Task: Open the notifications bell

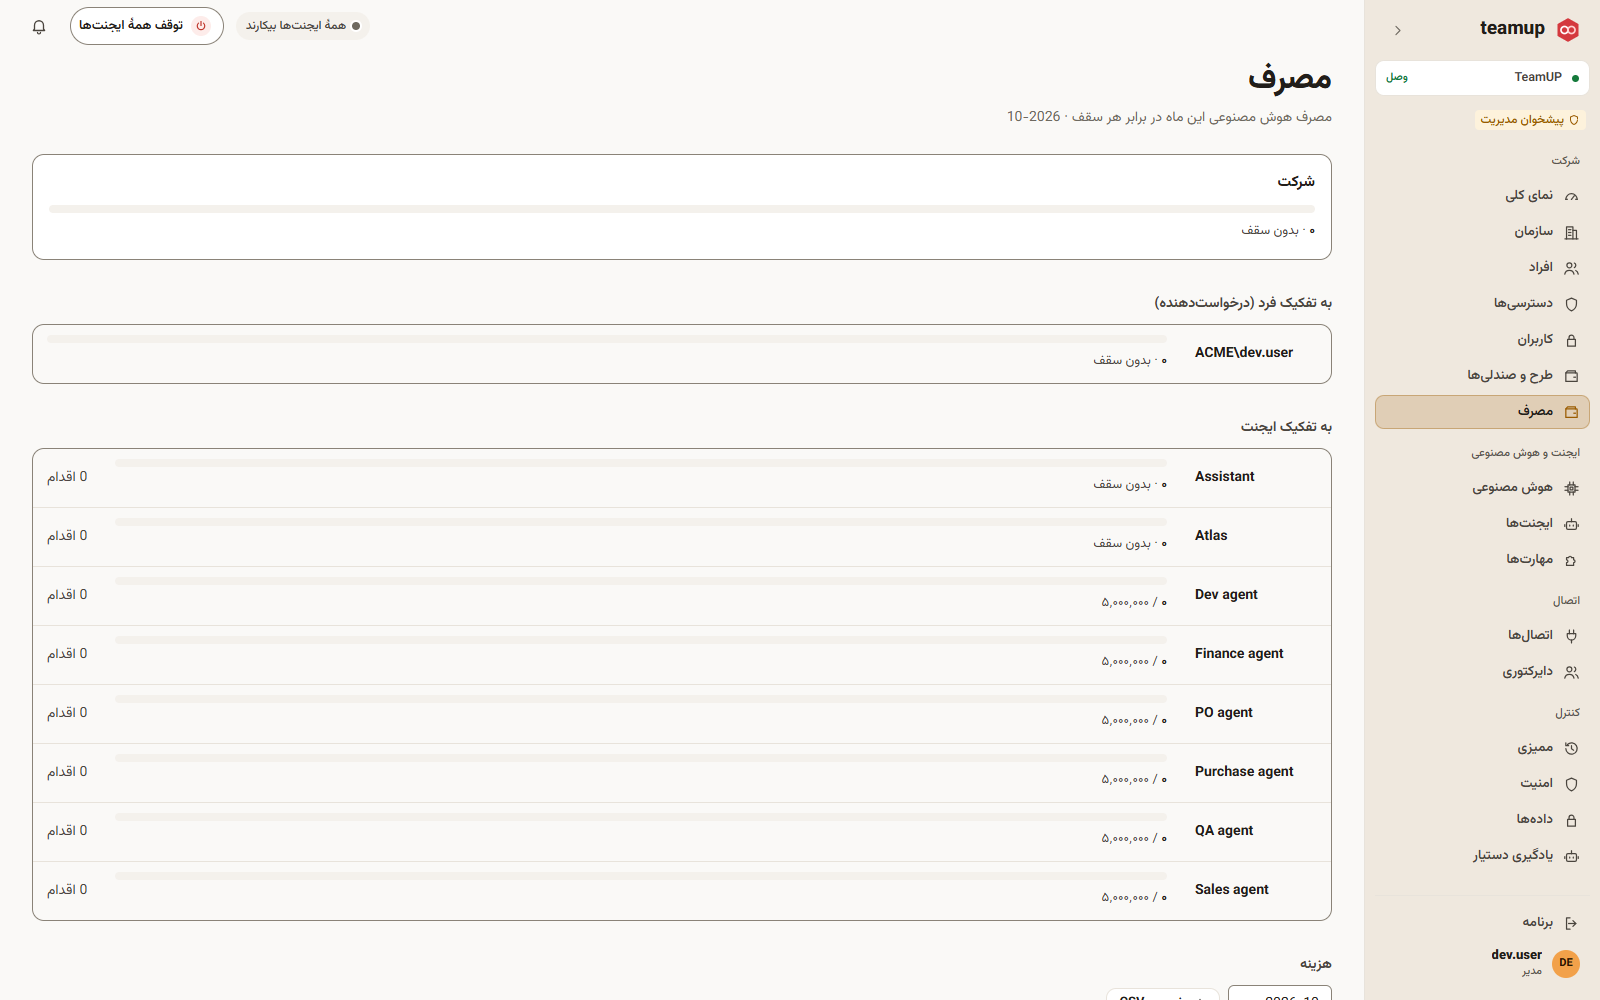Action: tap(39, 27)
